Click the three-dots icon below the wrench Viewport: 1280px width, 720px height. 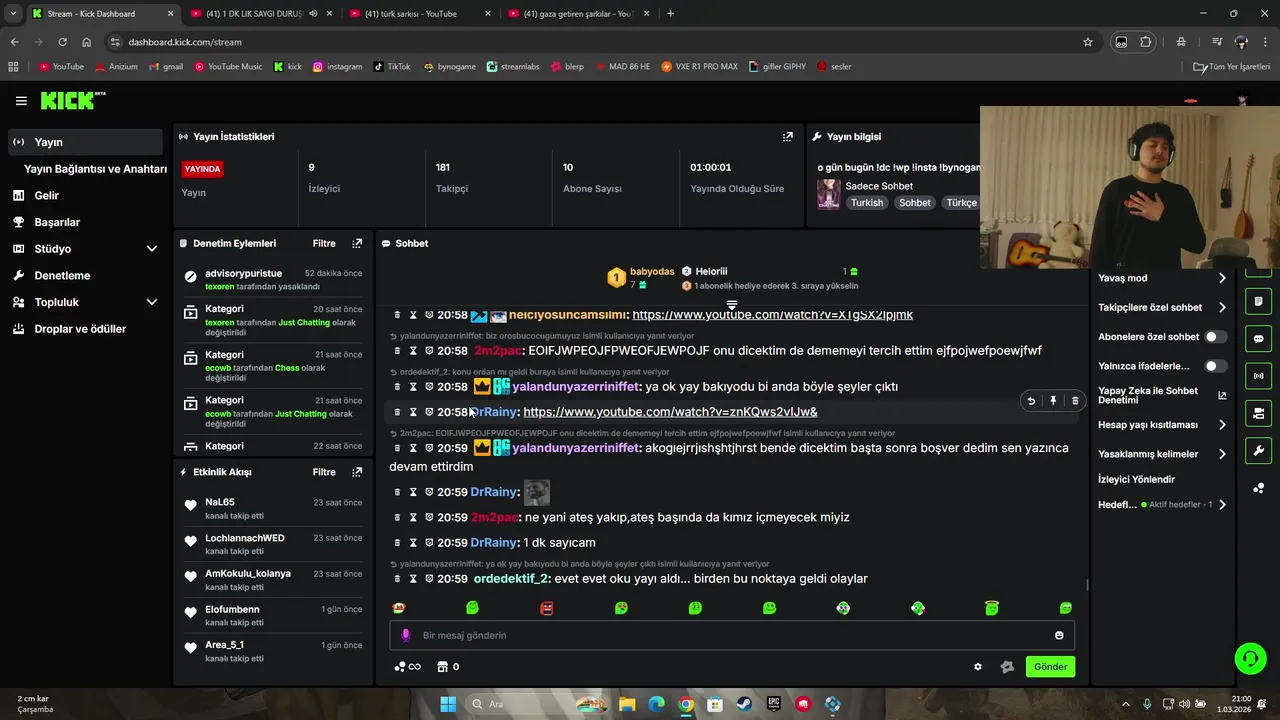pos(1258,488)
